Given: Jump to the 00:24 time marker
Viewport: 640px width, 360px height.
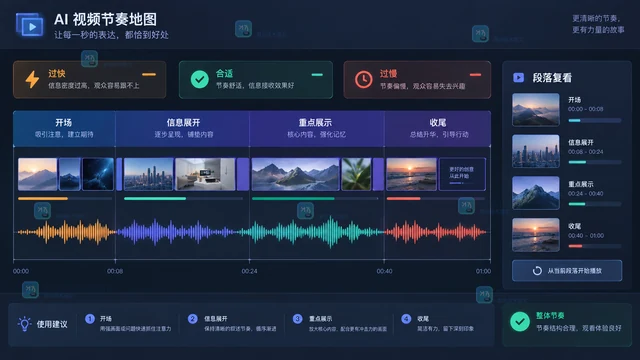Looking at the screenshot, I should [249, 271].
